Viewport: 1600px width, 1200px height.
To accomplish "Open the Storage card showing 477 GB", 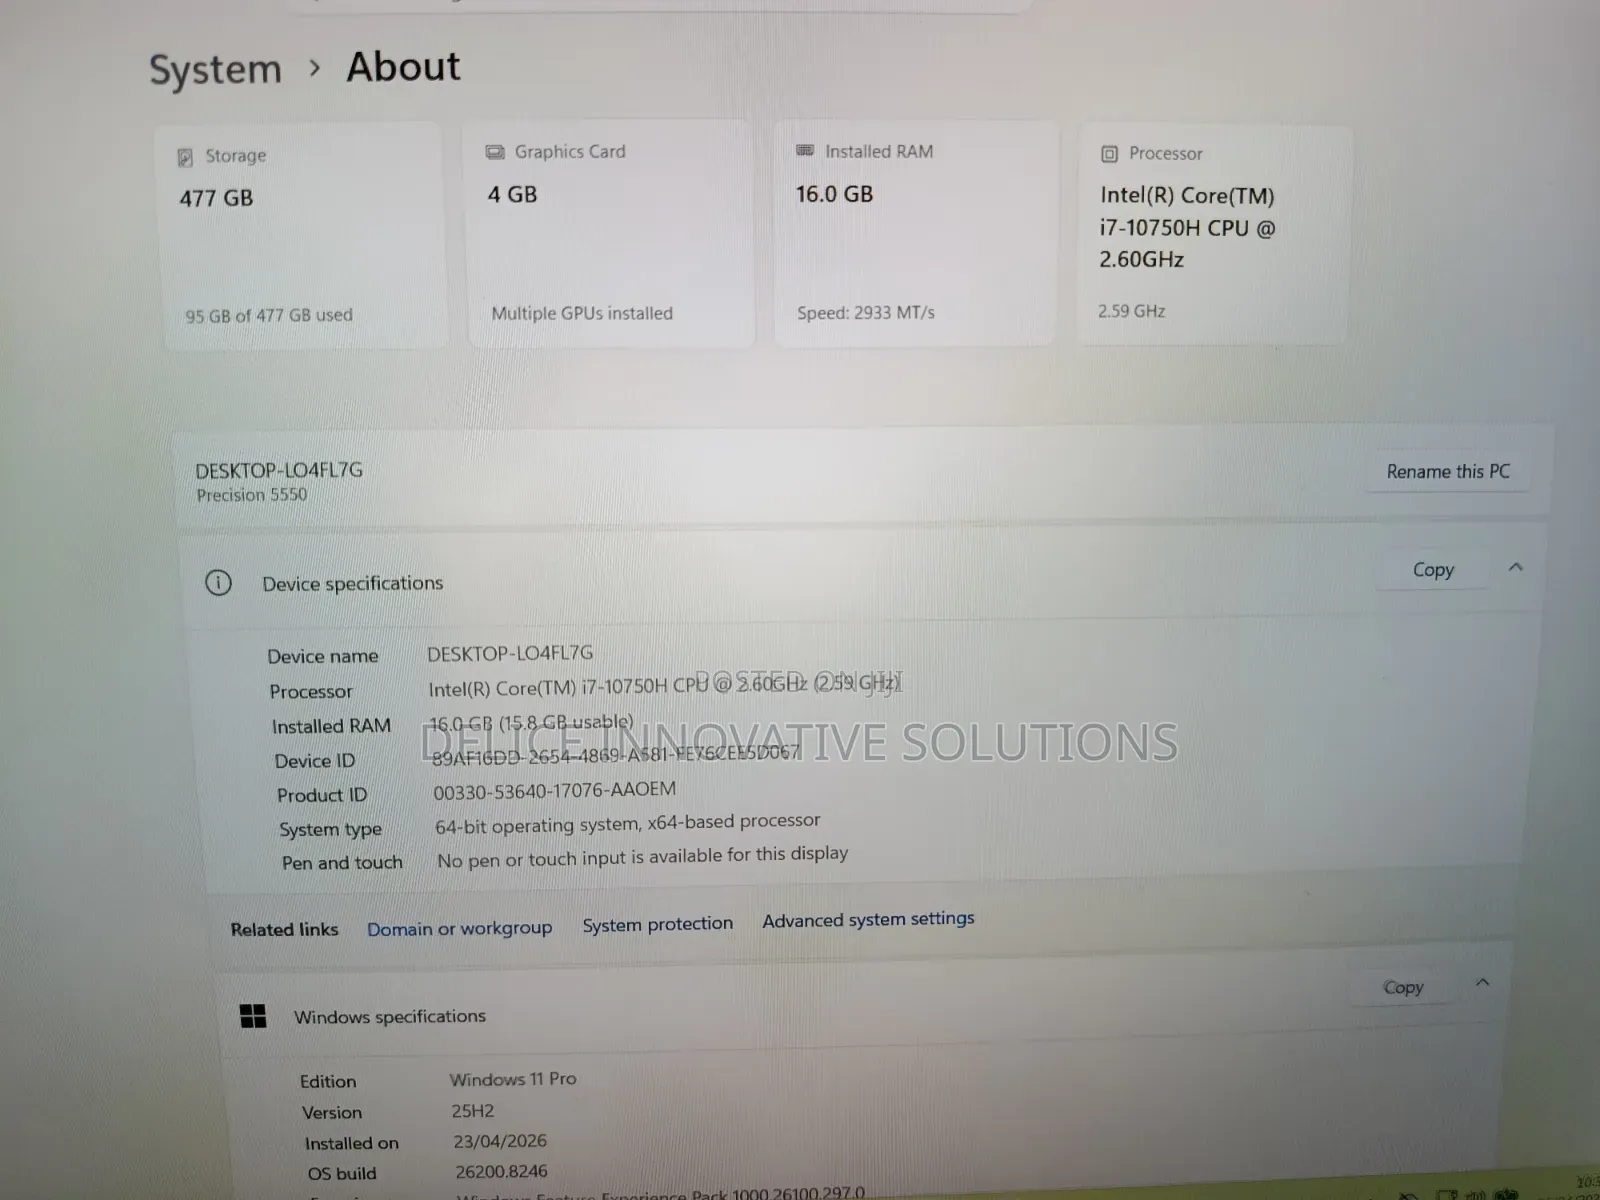I will pyautogui.click(x=303, y=236).
